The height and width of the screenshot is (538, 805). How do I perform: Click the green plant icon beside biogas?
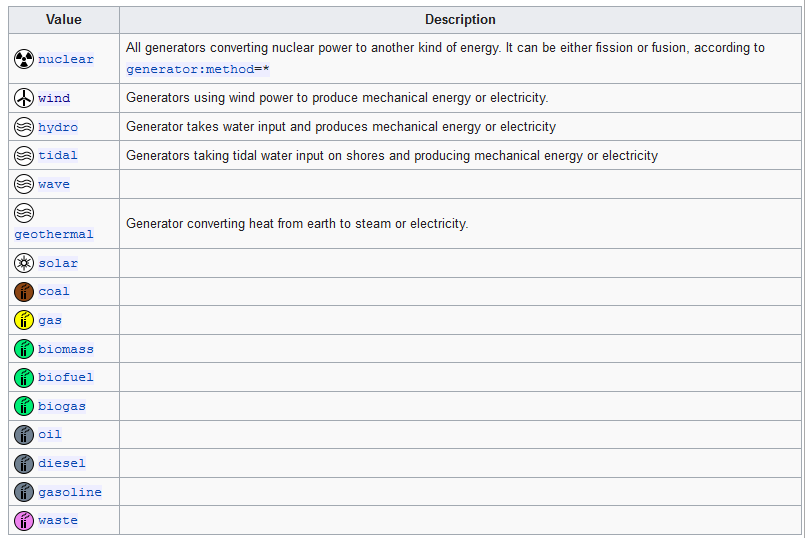click(24, 406)
